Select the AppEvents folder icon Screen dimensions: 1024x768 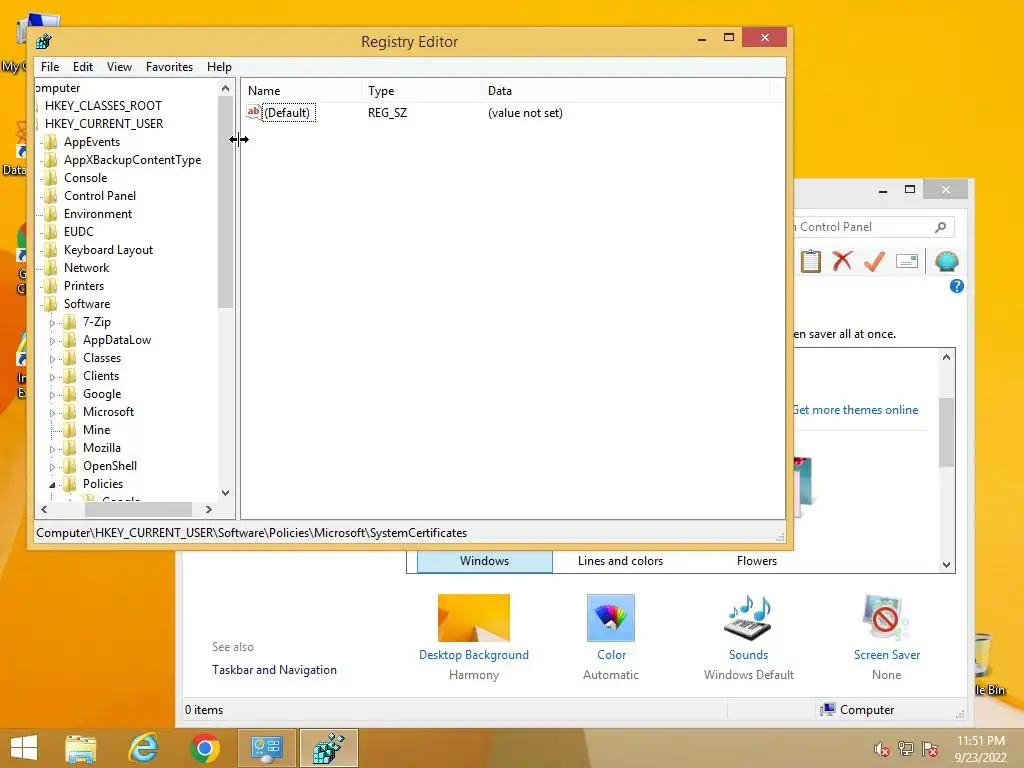(x=50, y=142)
